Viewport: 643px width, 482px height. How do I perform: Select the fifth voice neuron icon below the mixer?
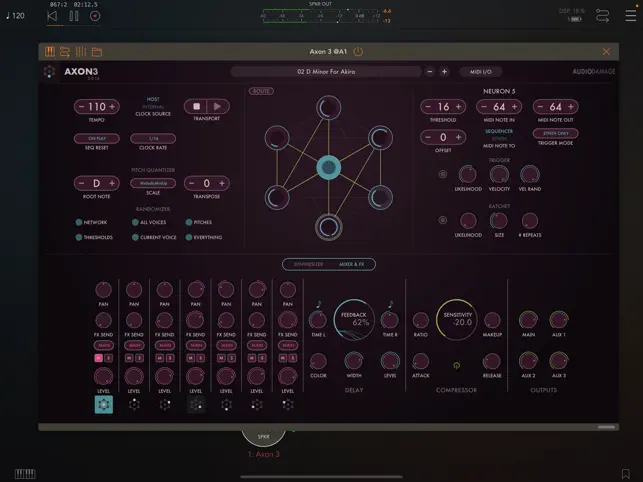pyautogui.click(x=226, y=404)
